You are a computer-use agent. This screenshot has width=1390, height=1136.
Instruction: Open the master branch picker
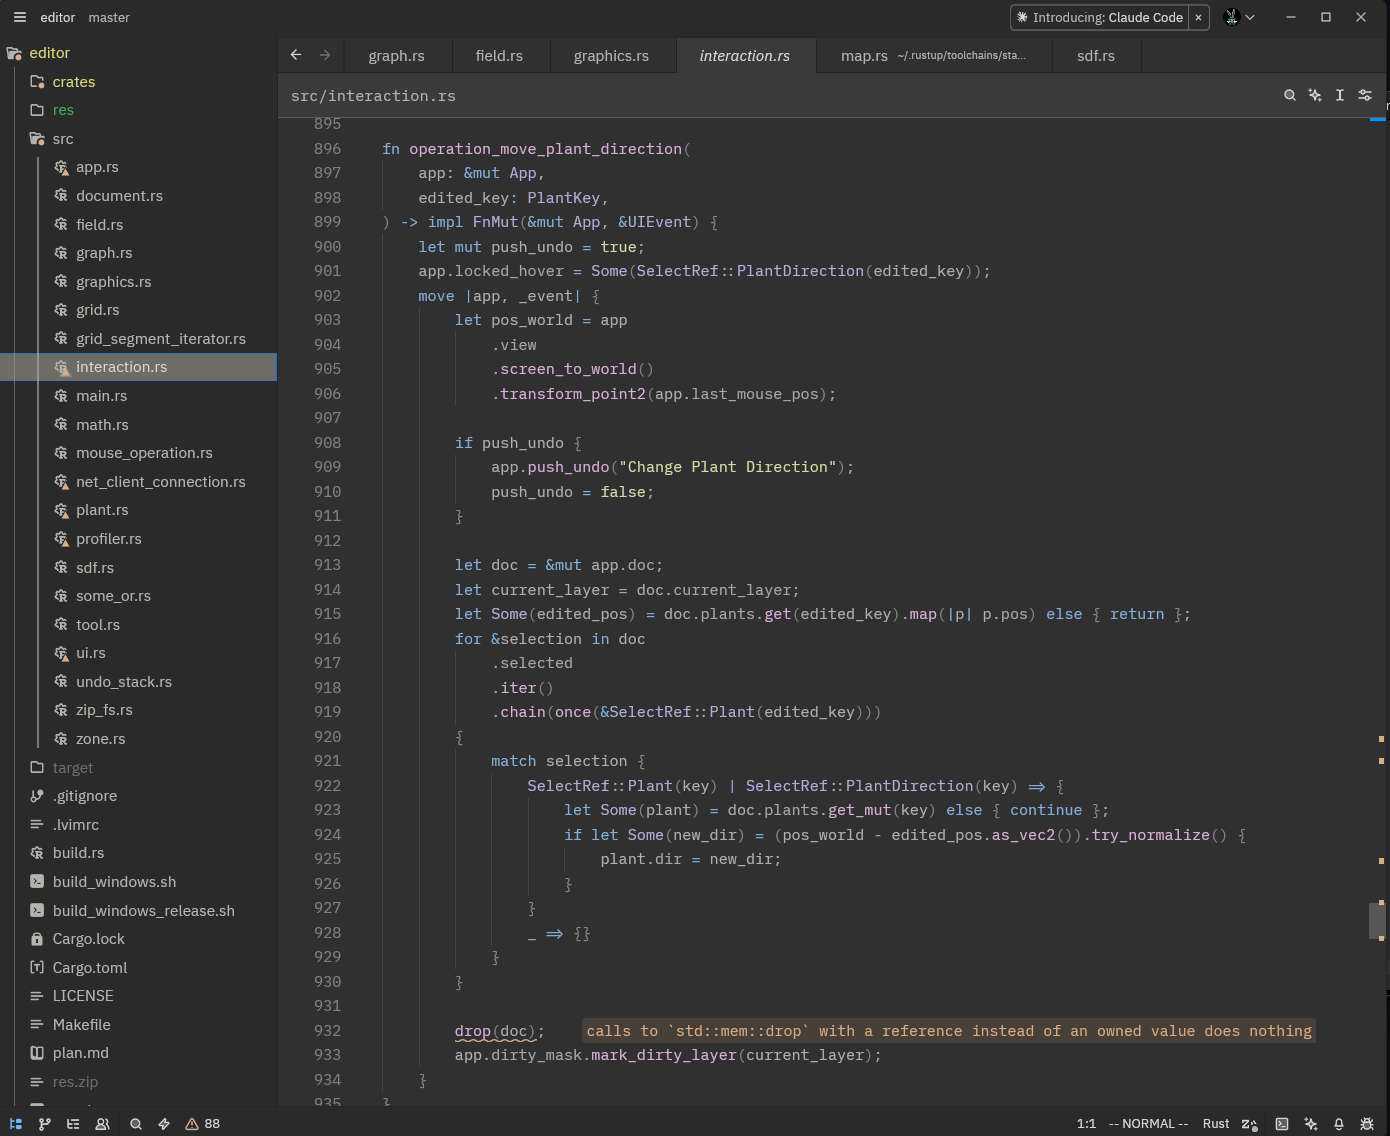tap(109, 17)
